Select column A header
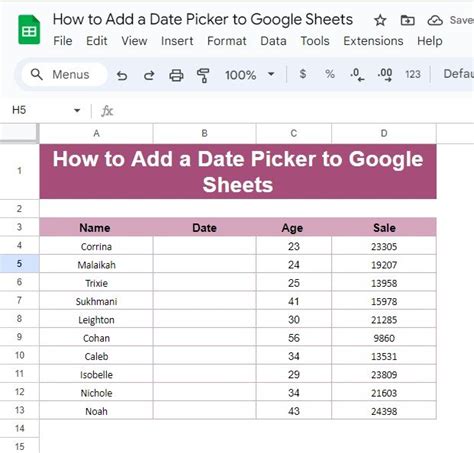The width and height of the screenshot is (474, 453). click(x=96, y=134)
